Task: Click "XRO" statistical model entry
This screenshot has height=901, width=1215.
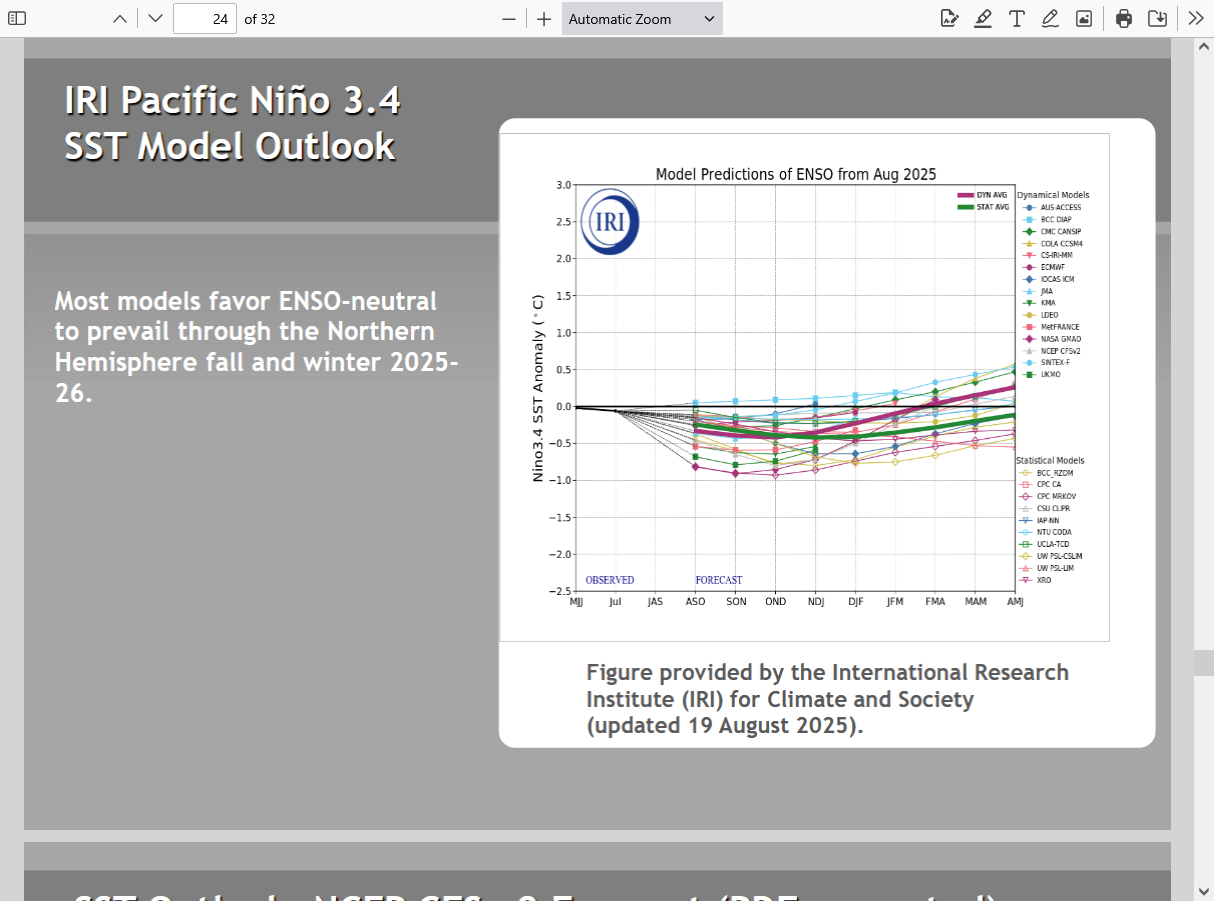Action: (x=1035, y=580)
